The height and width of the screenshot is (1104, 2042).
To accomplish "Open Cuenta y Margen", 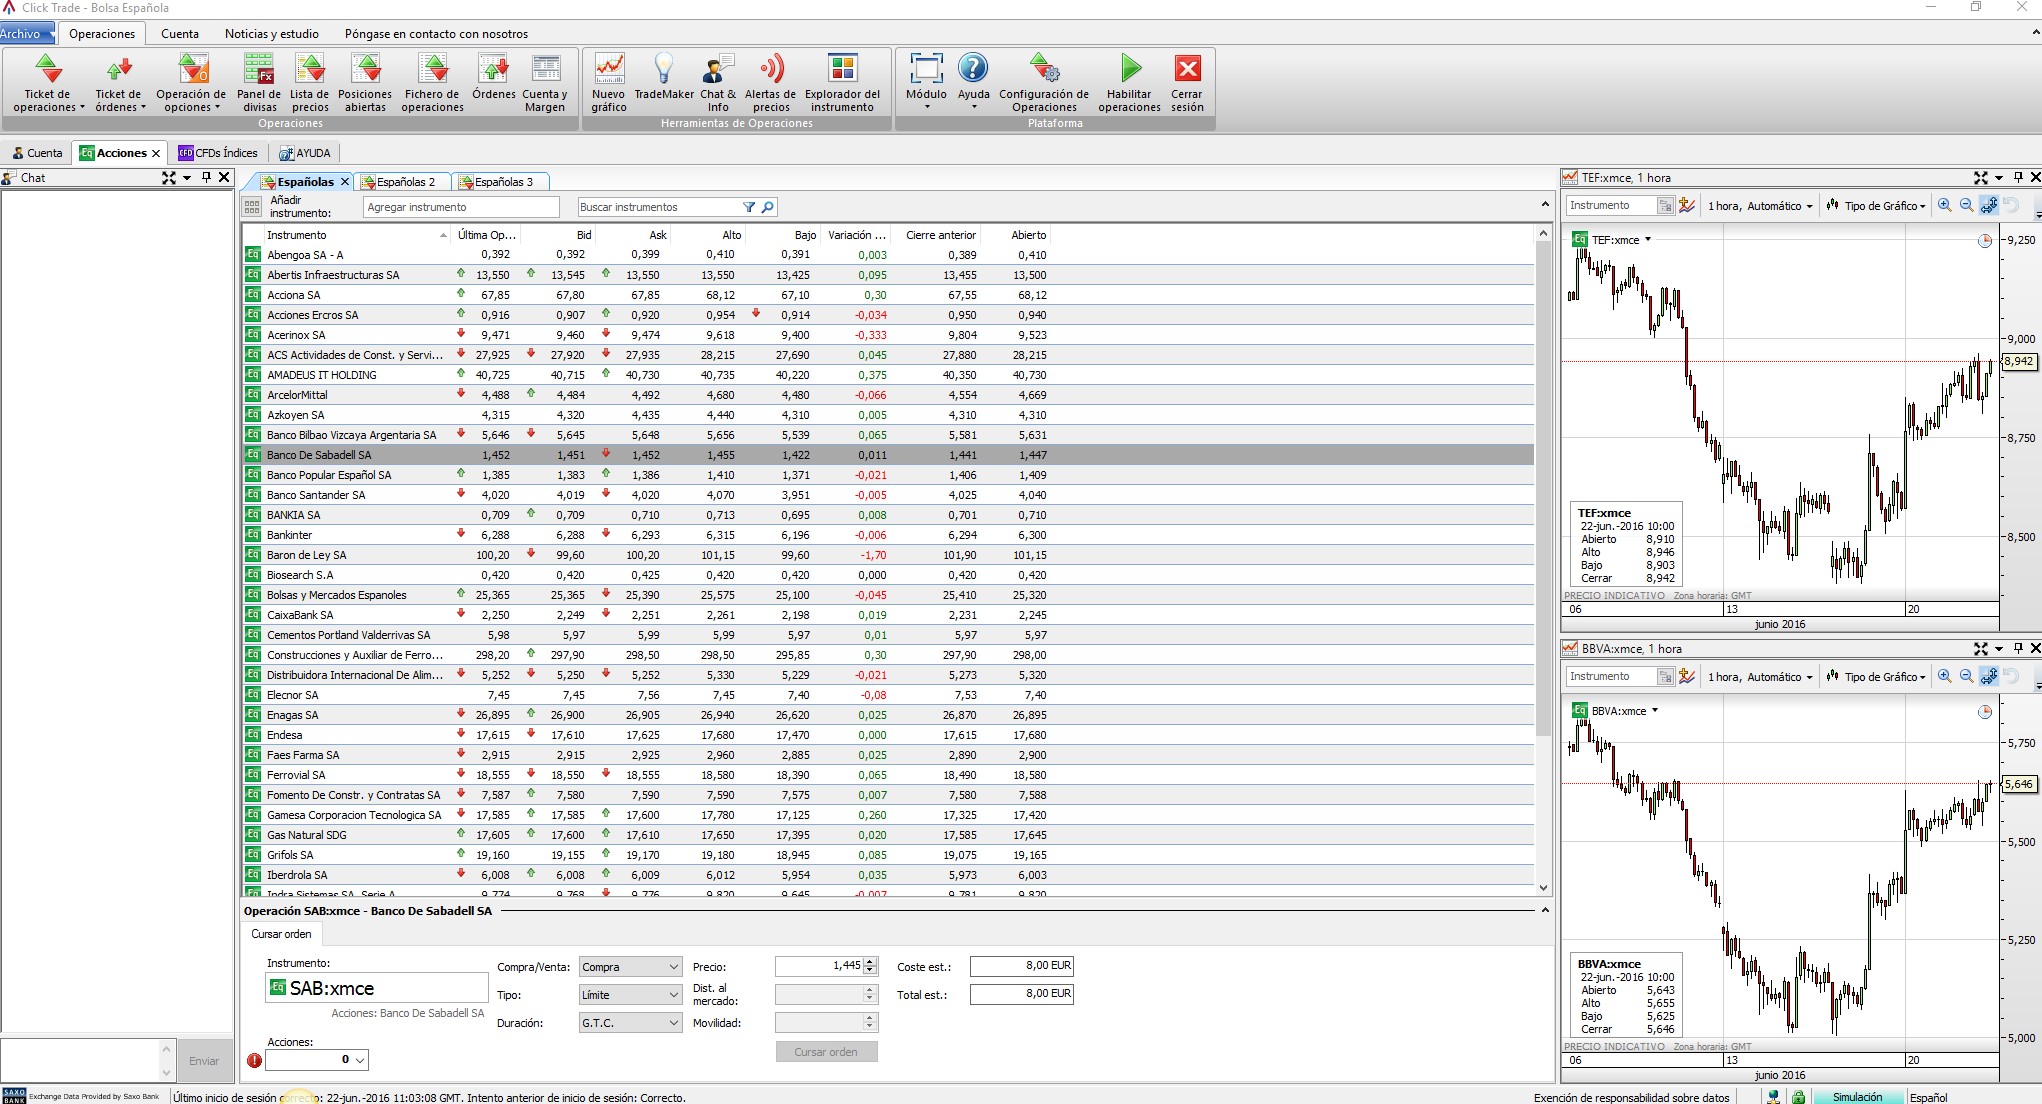I will (545, 82).
